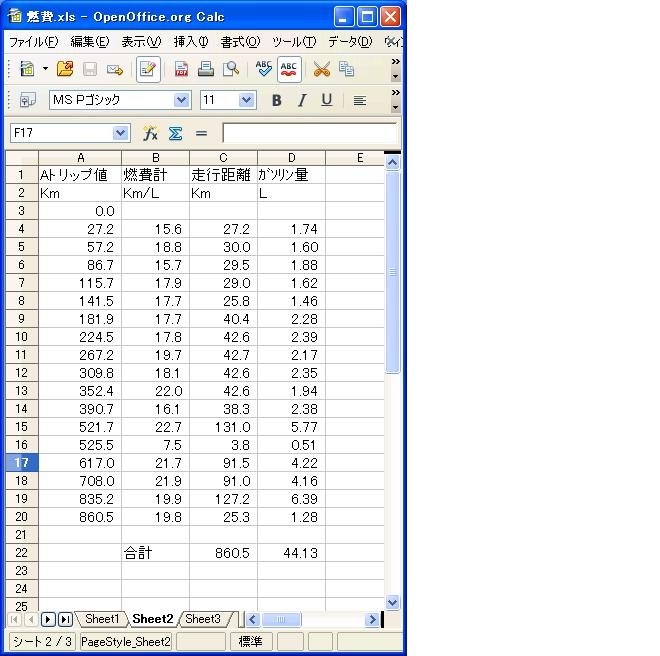Click the vertical scrollbar down arrow
660x656 pixels.
click(392, 603)
